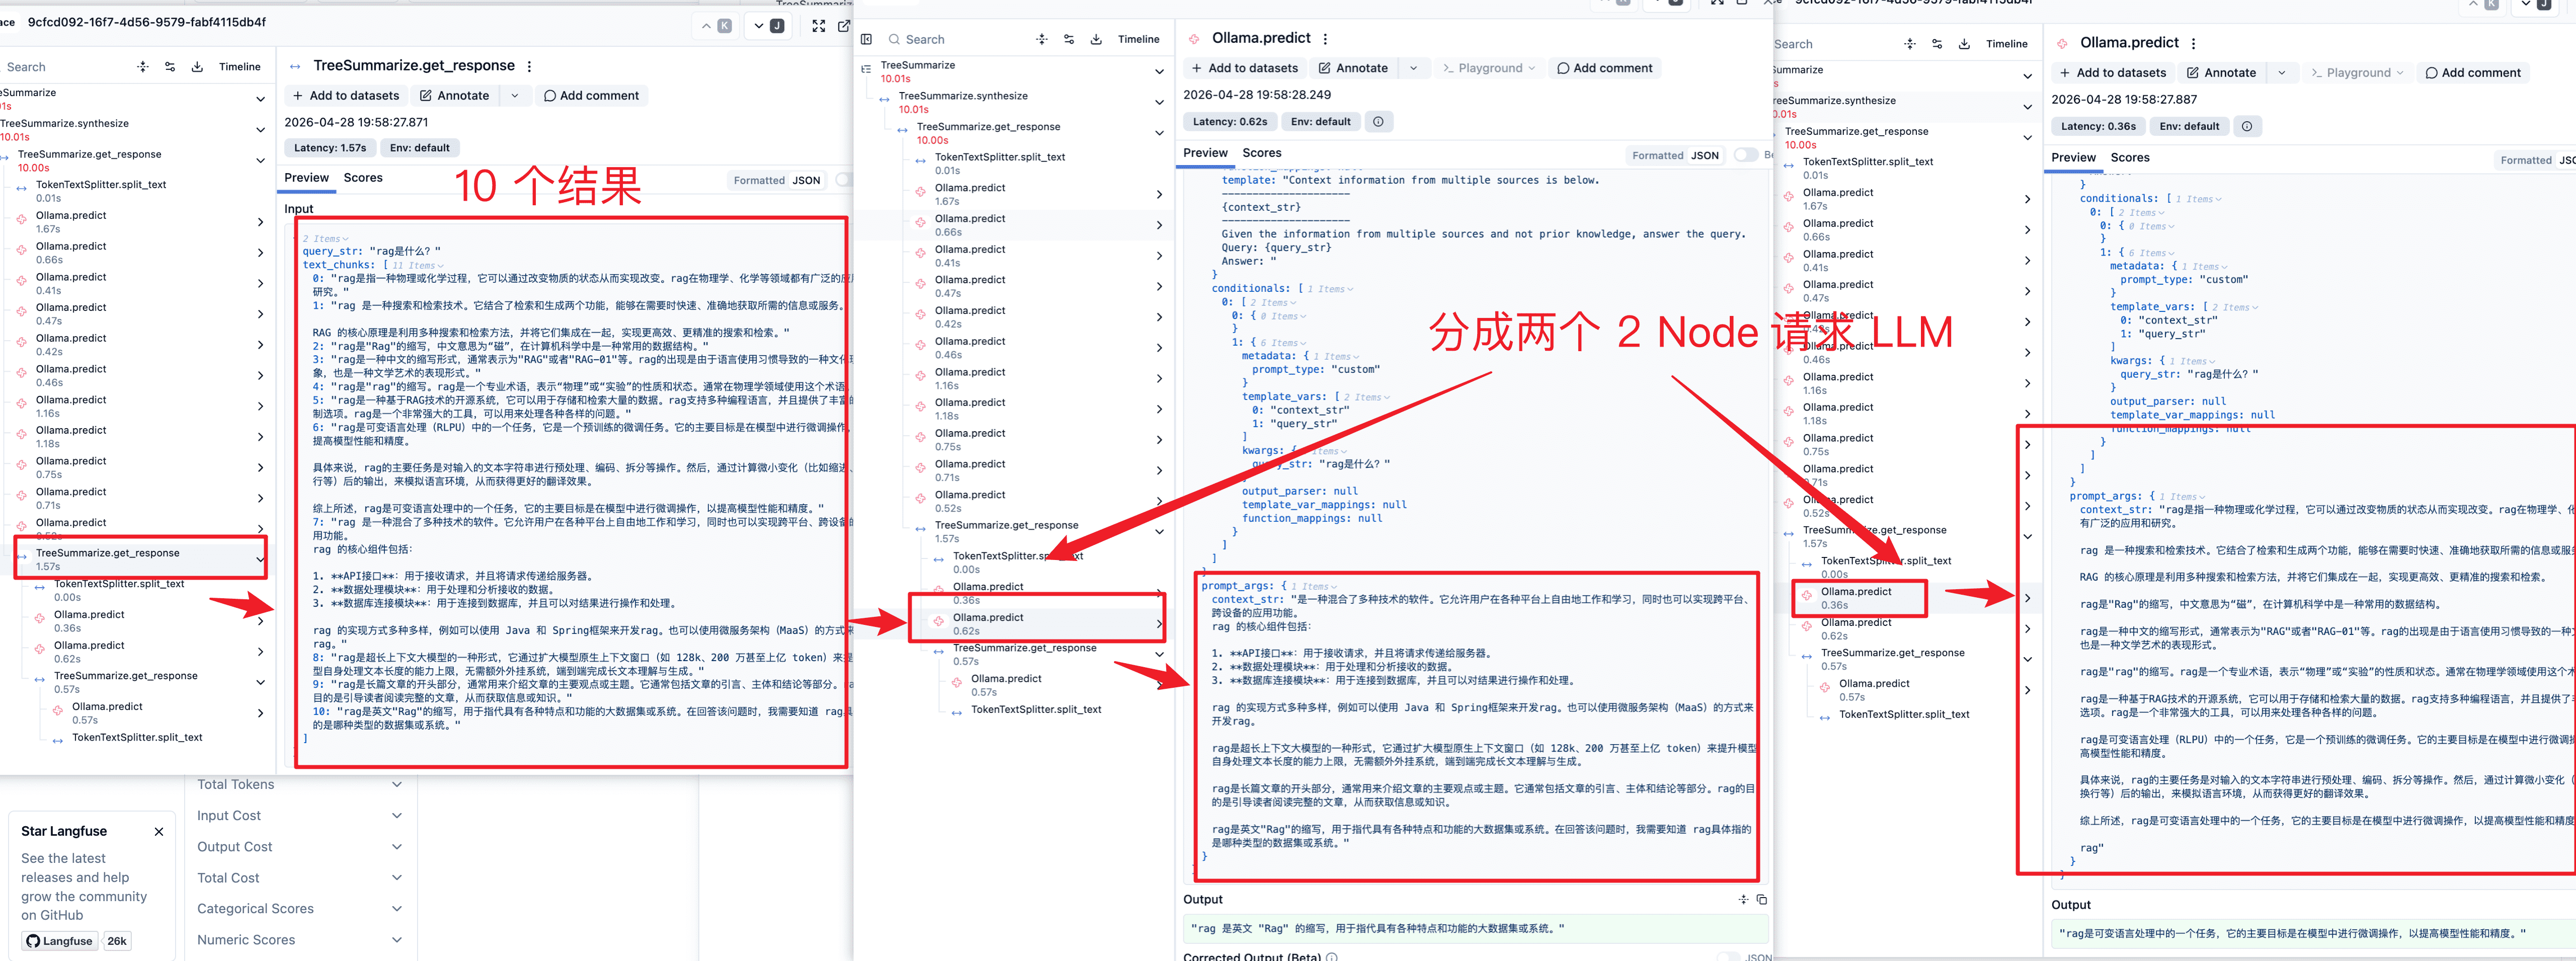Open the Scores tab under Latency: 1.57s
2576x961 pixels.
click(x=363, y=178)
